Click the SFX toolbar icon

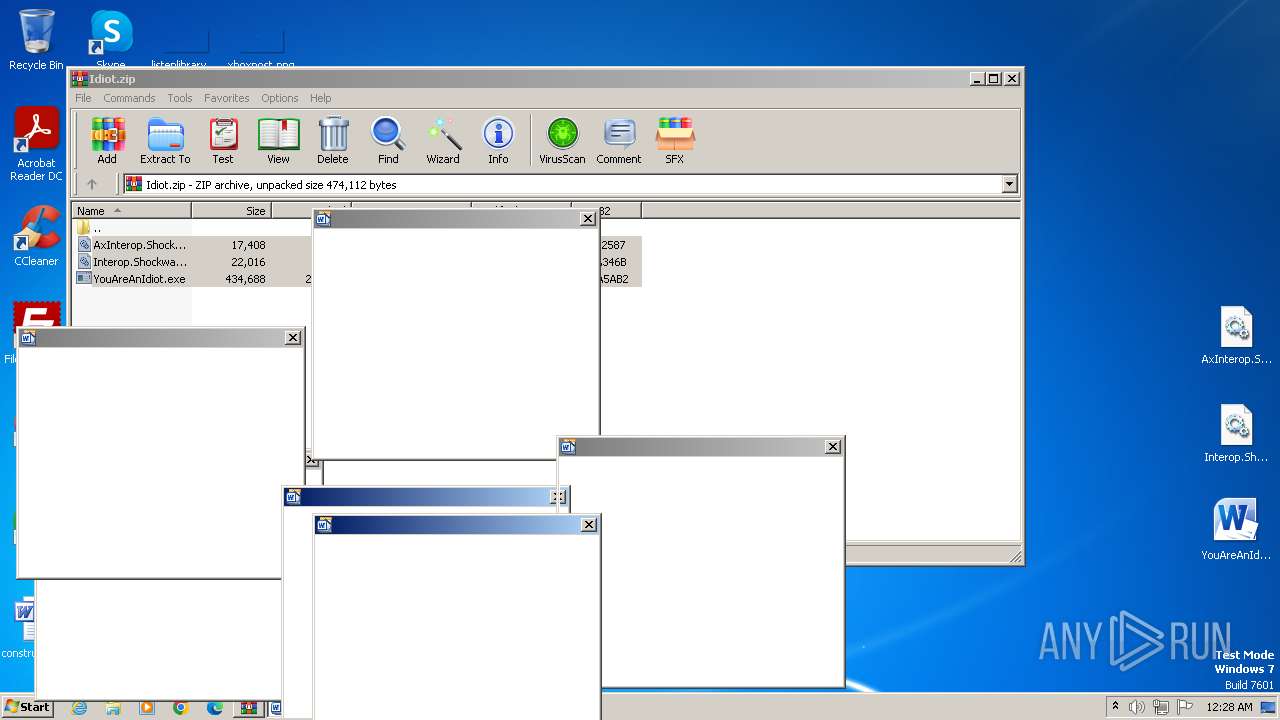[675, 141]
